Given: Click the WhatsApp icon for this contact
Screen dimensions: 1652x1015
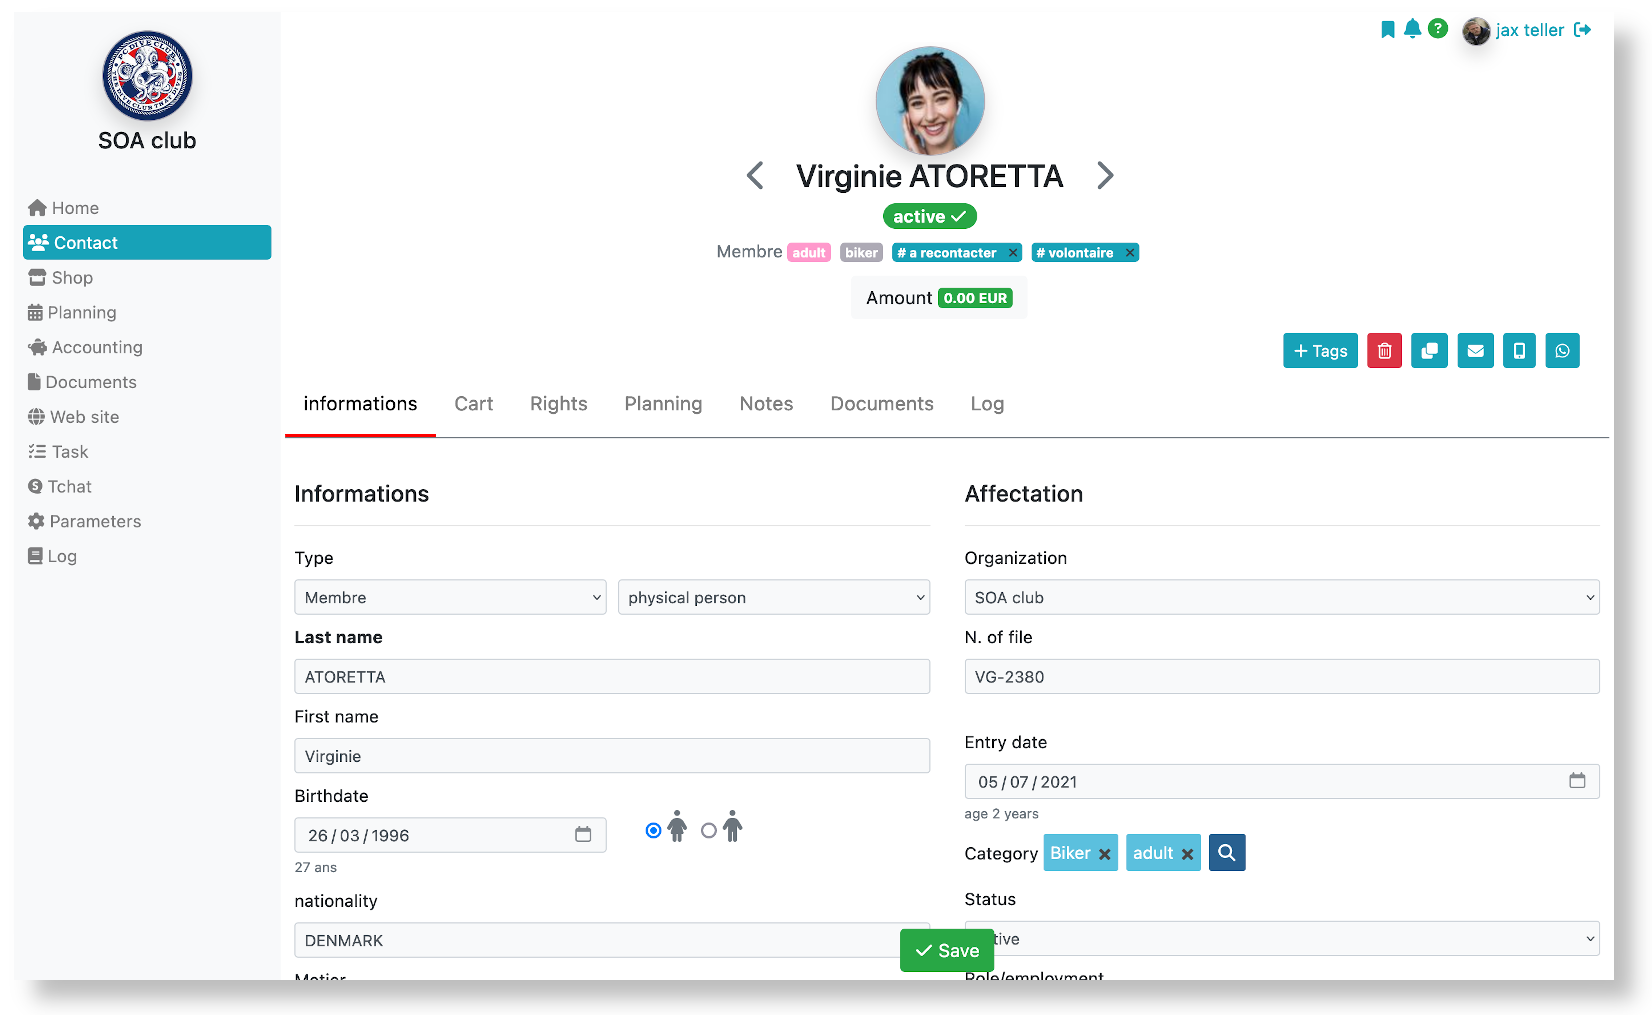Looking at the screenshot, I should coord(1562,351).
